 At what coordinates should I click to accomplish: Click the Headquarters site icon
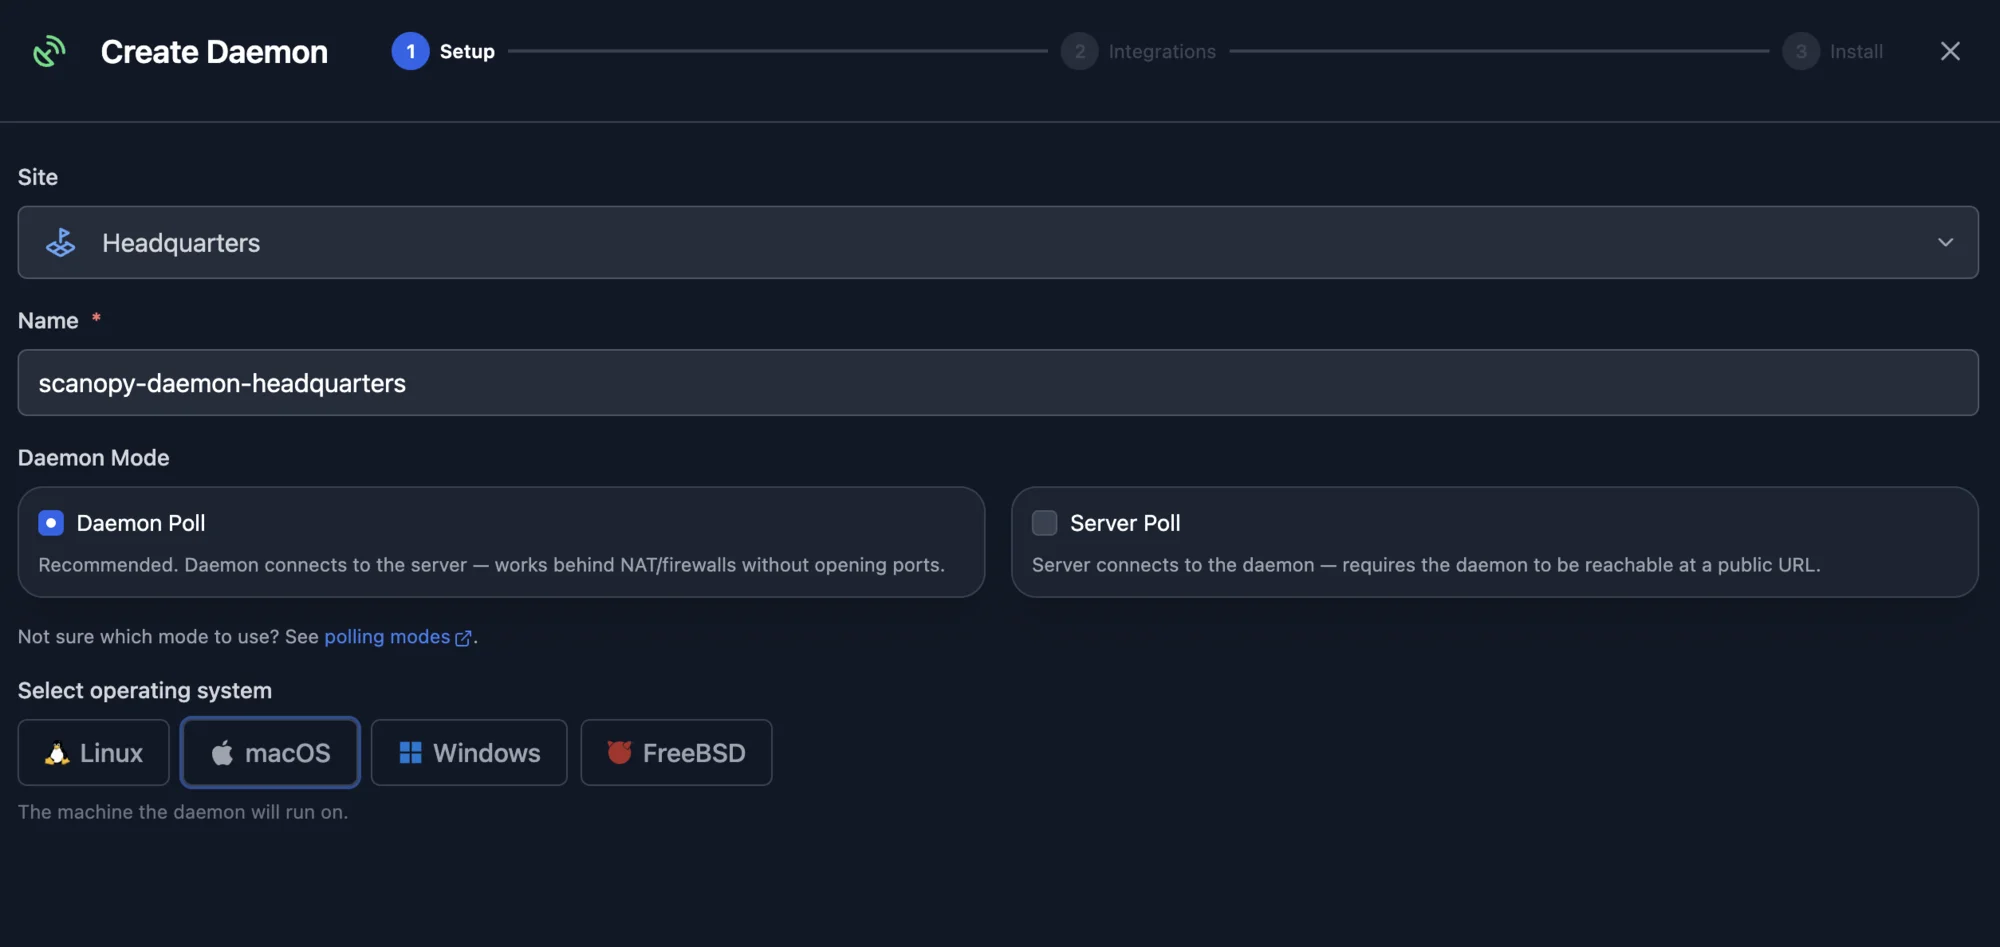[61, 242]
